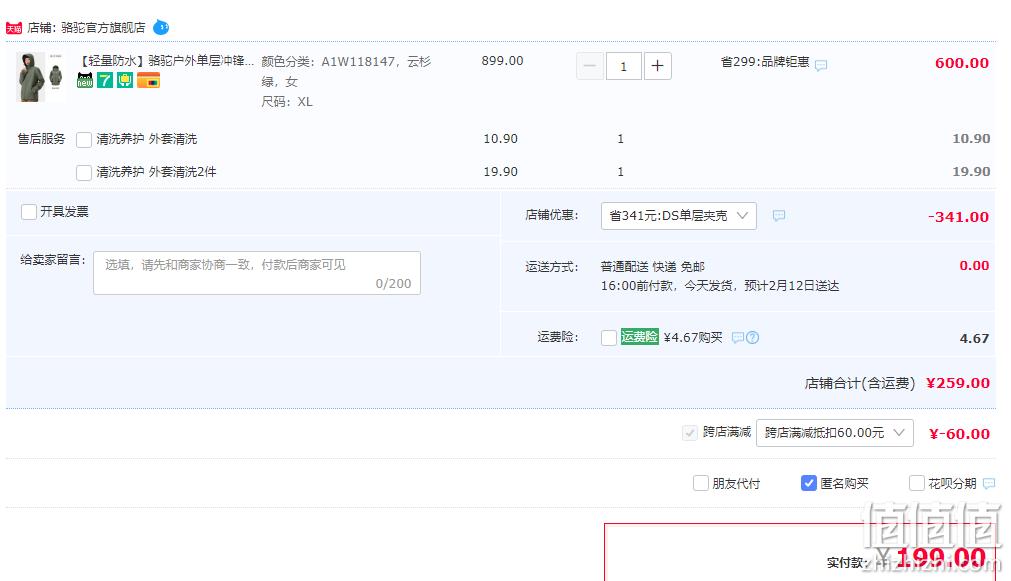Open the 【轻量防水】骆驼户外单层冲锋 product link
1011x581 pixels.
pos(166,61)
